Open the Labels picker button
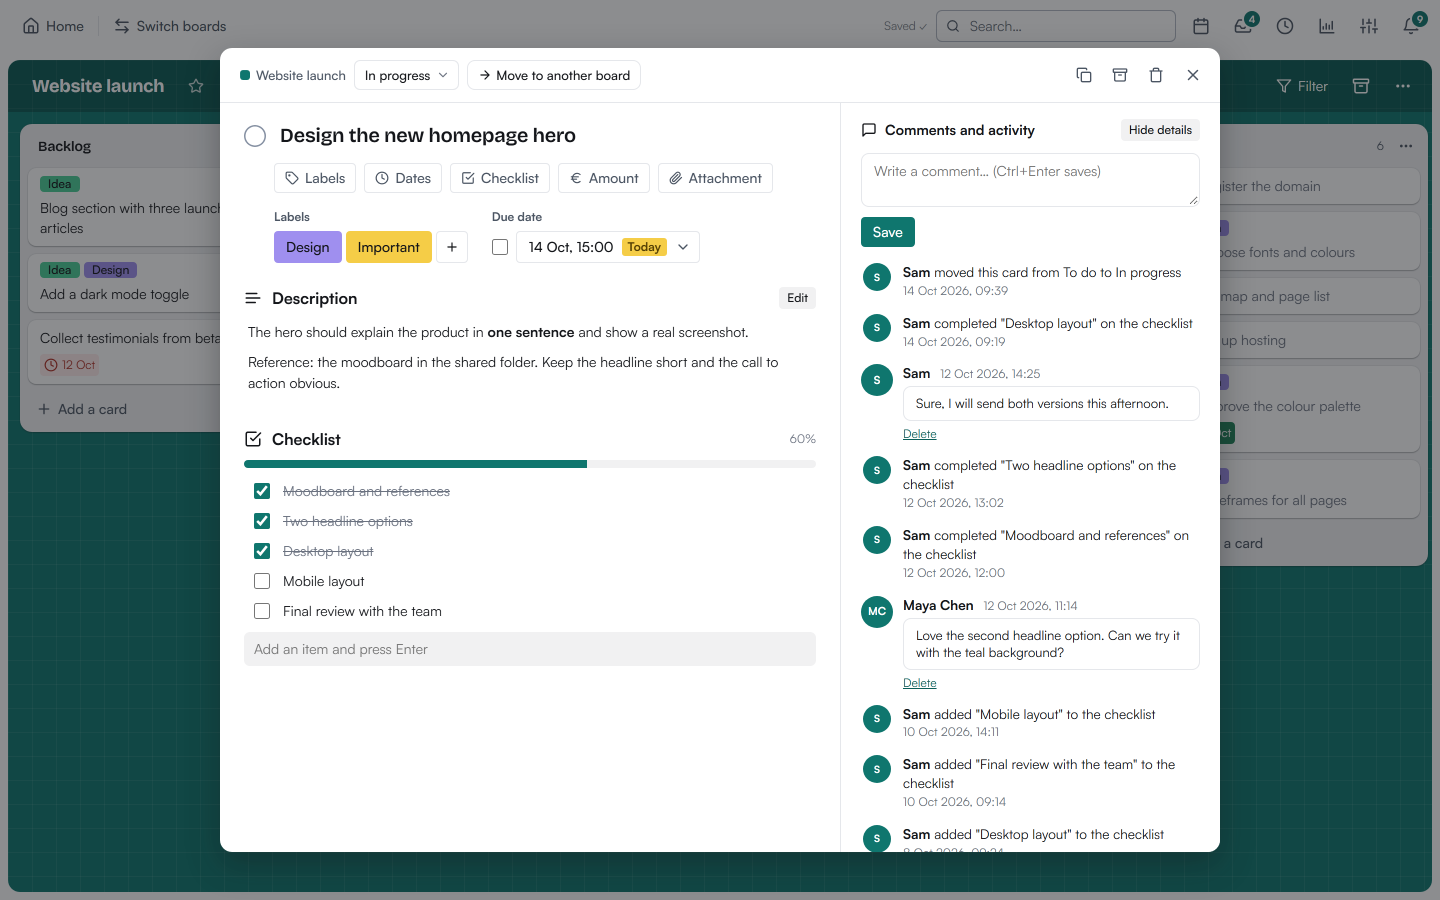Screen dimensions: 1440x900 [x=315, y=178]
